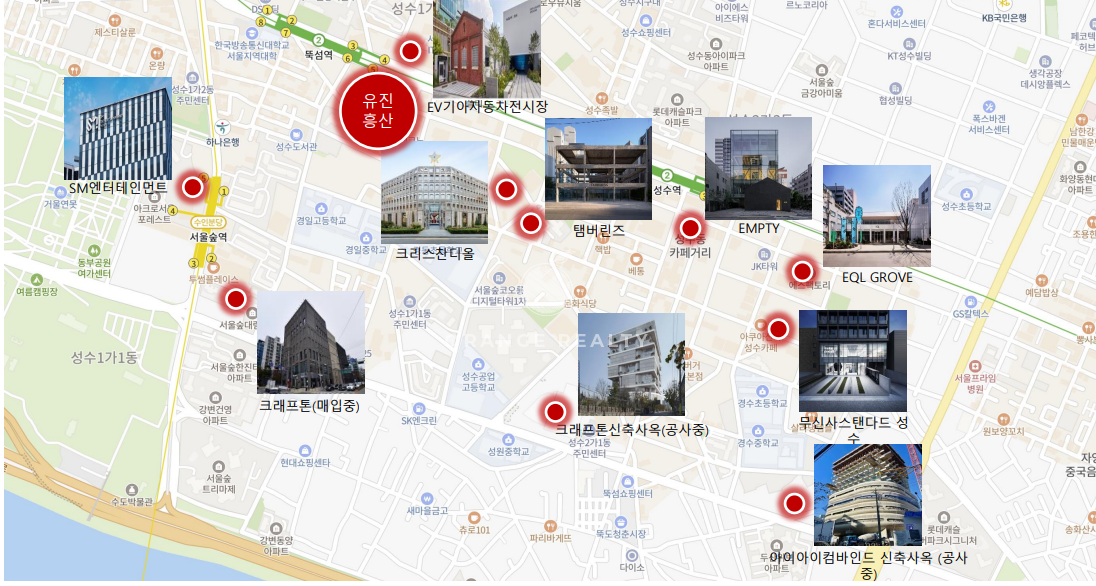This screenshot has width=1096, height=586.
Task: Click the 현대쇼핑센터 icon
Action: 305,451
